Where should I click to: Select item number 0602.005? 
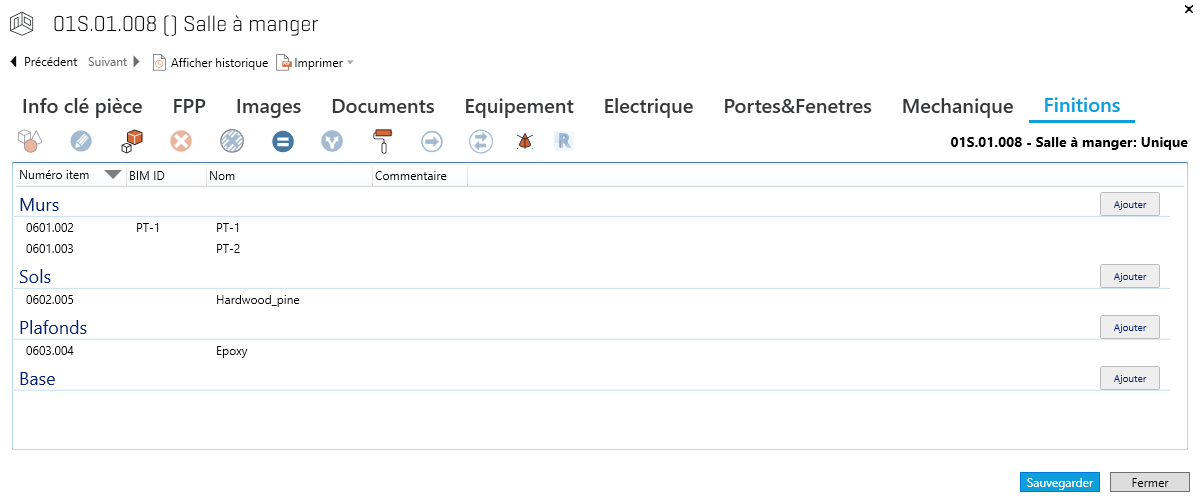point(50,299)
